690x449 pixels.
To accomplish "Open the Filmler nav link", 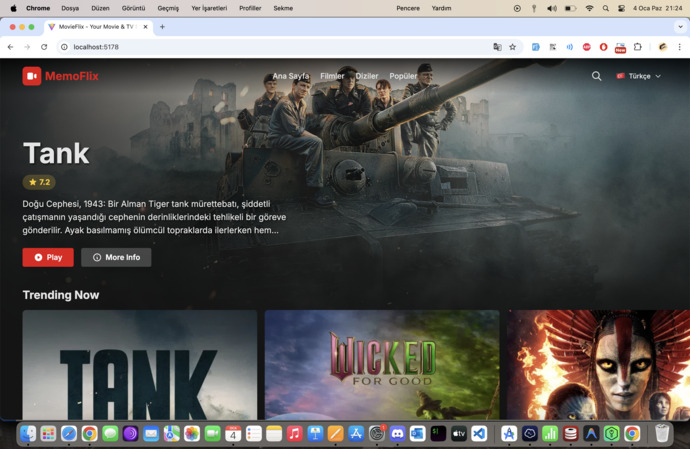I will coord(332,76).
